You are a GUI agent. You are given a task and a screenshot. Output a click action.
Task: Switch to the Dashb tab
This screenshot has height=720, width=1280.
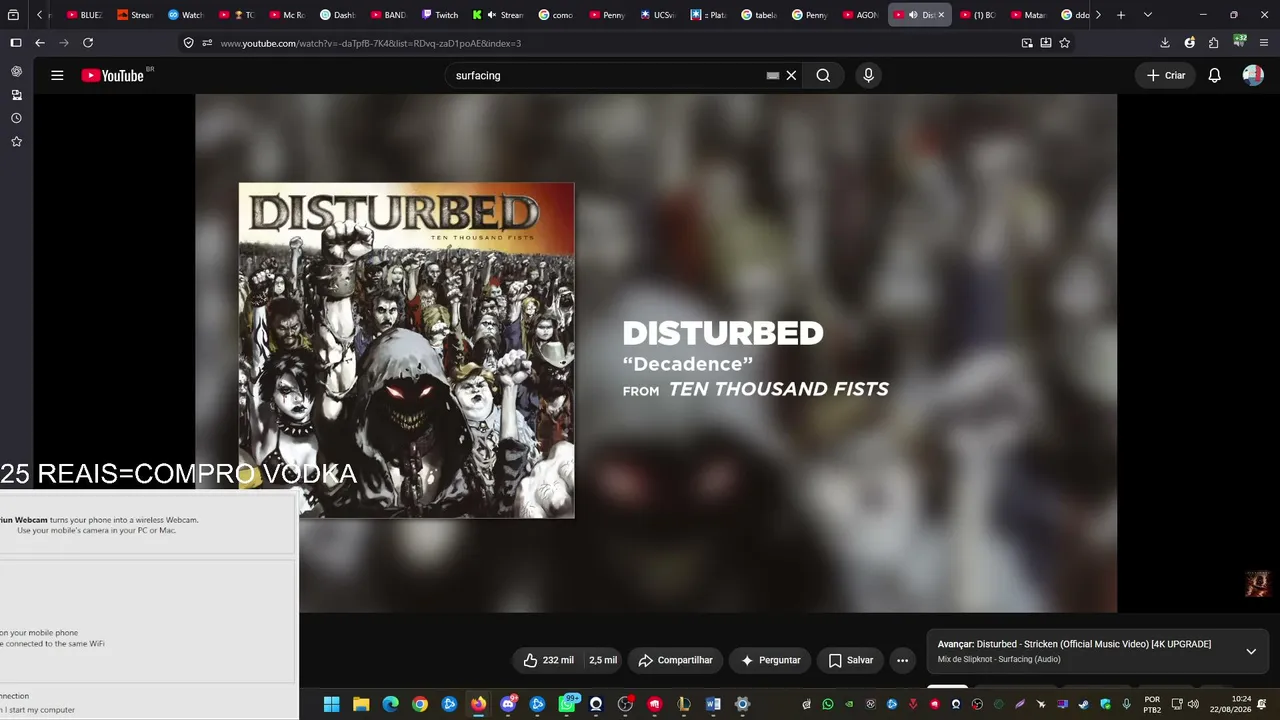click(337, 15)
